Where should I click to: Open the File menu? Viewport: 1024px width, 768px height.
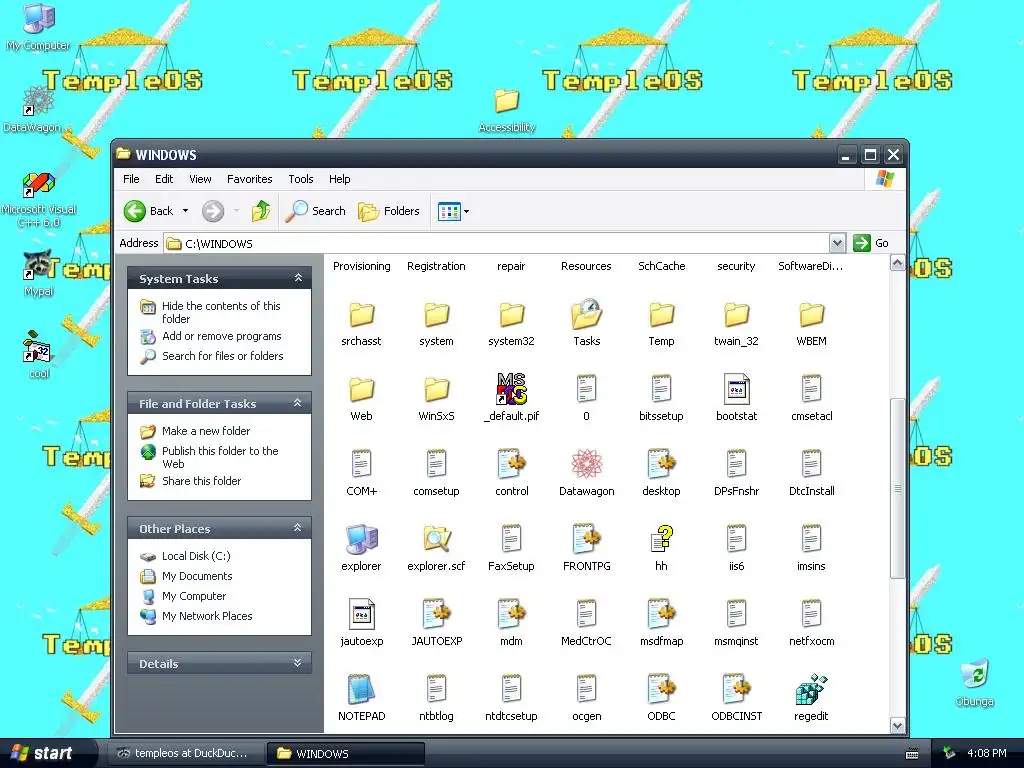[x=131, y=179]
